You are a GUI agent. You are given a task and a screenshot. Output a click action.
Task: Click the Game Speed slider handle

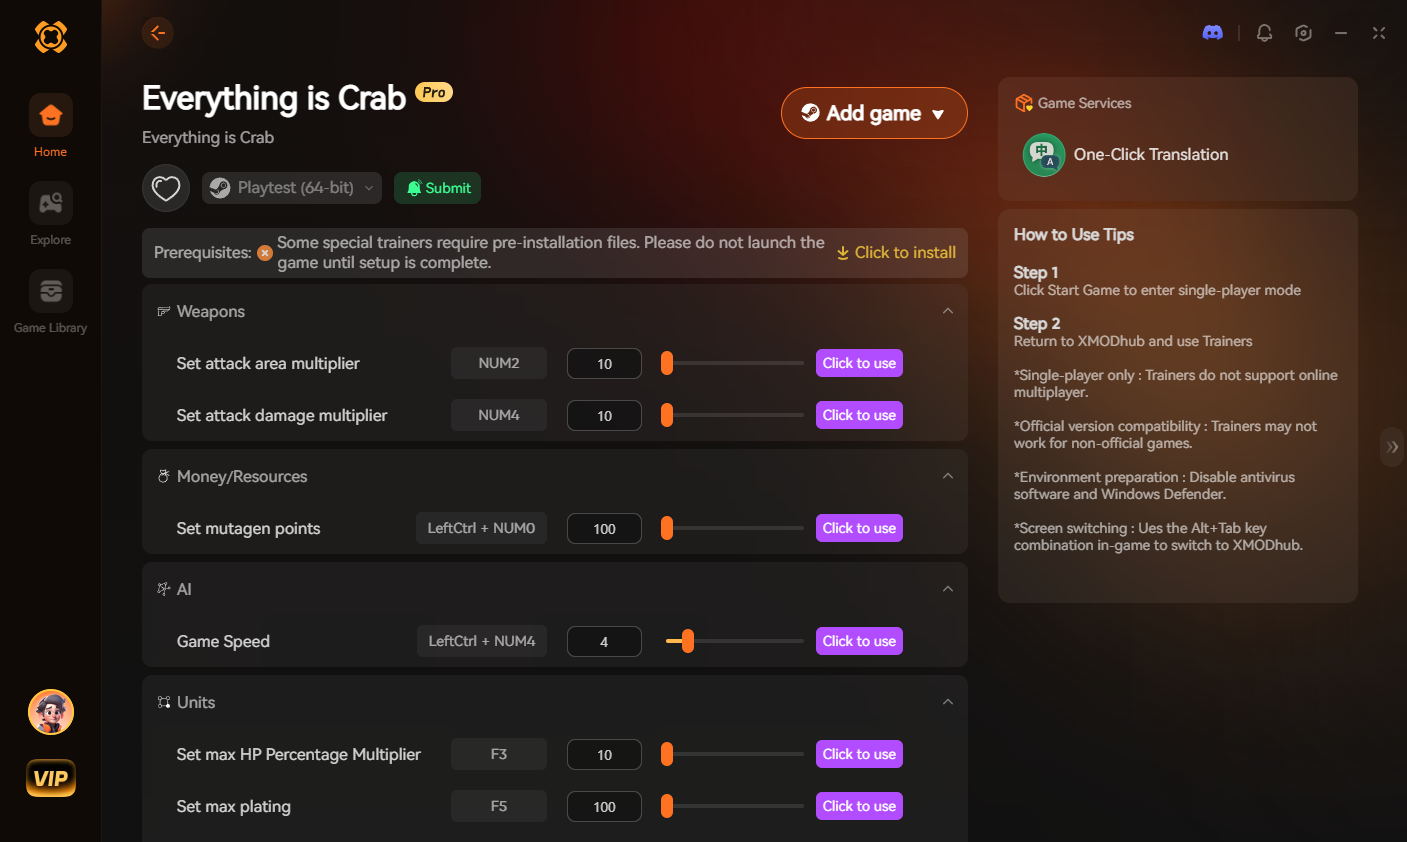(x=687, y=641)
